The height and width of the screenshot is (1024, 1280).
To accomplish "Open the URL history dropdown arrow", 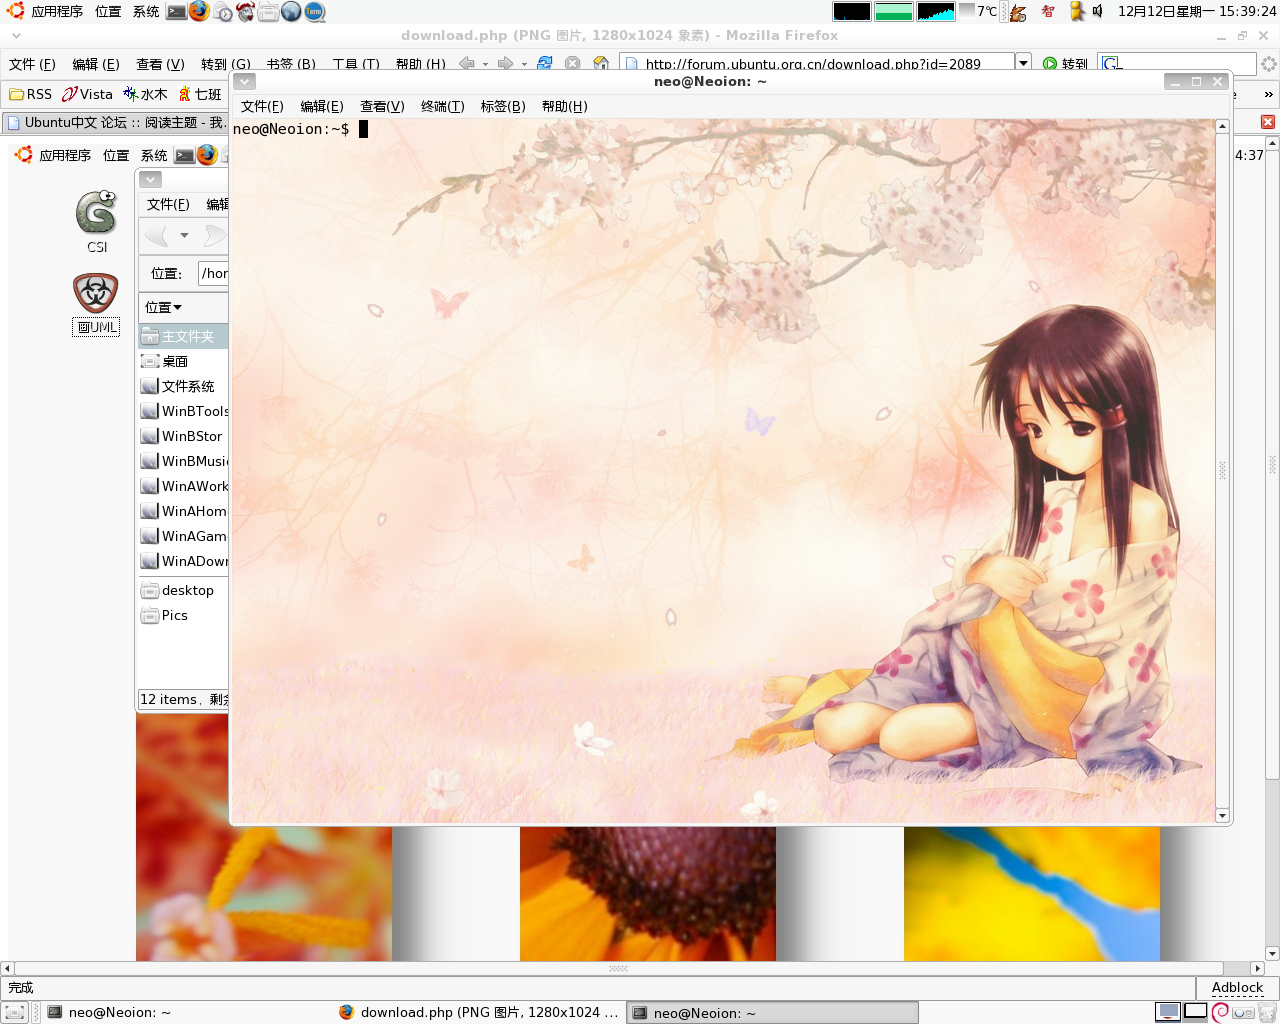I will click(1023, 63).
